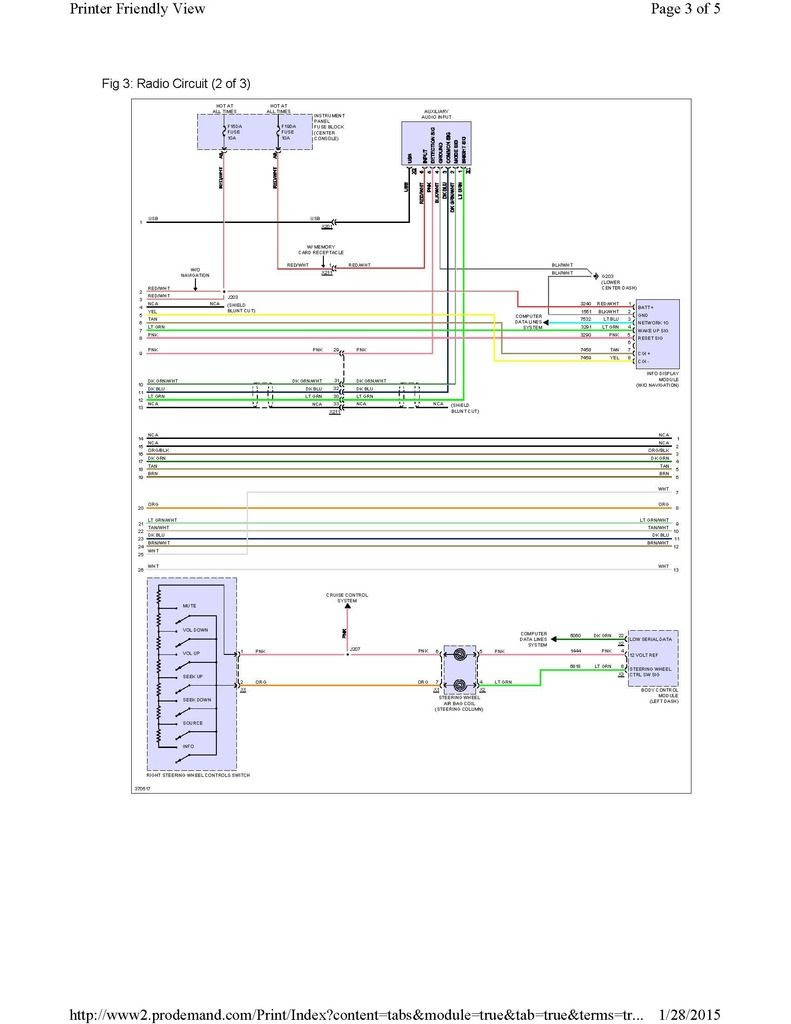The height and width of the screenshot is (1024, 791).
Task: Click the 'LOW SERIAL DATA' pin label
Action: point(650,639)
